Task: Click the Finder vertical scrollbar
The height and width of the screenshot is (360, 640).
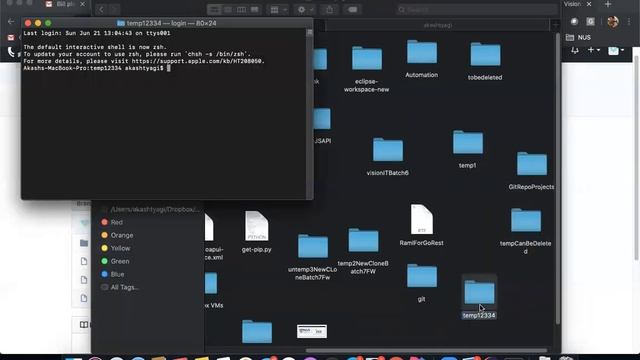Action: pyautogui.click(x=558, y=179)
